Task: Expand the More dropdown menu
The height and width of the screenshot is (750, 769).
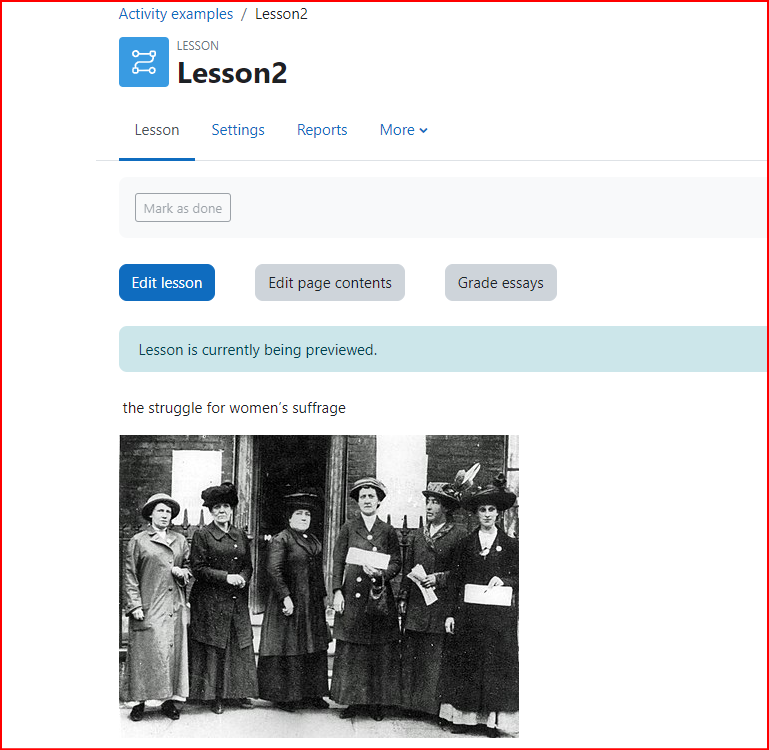Action: click(404, 130)
